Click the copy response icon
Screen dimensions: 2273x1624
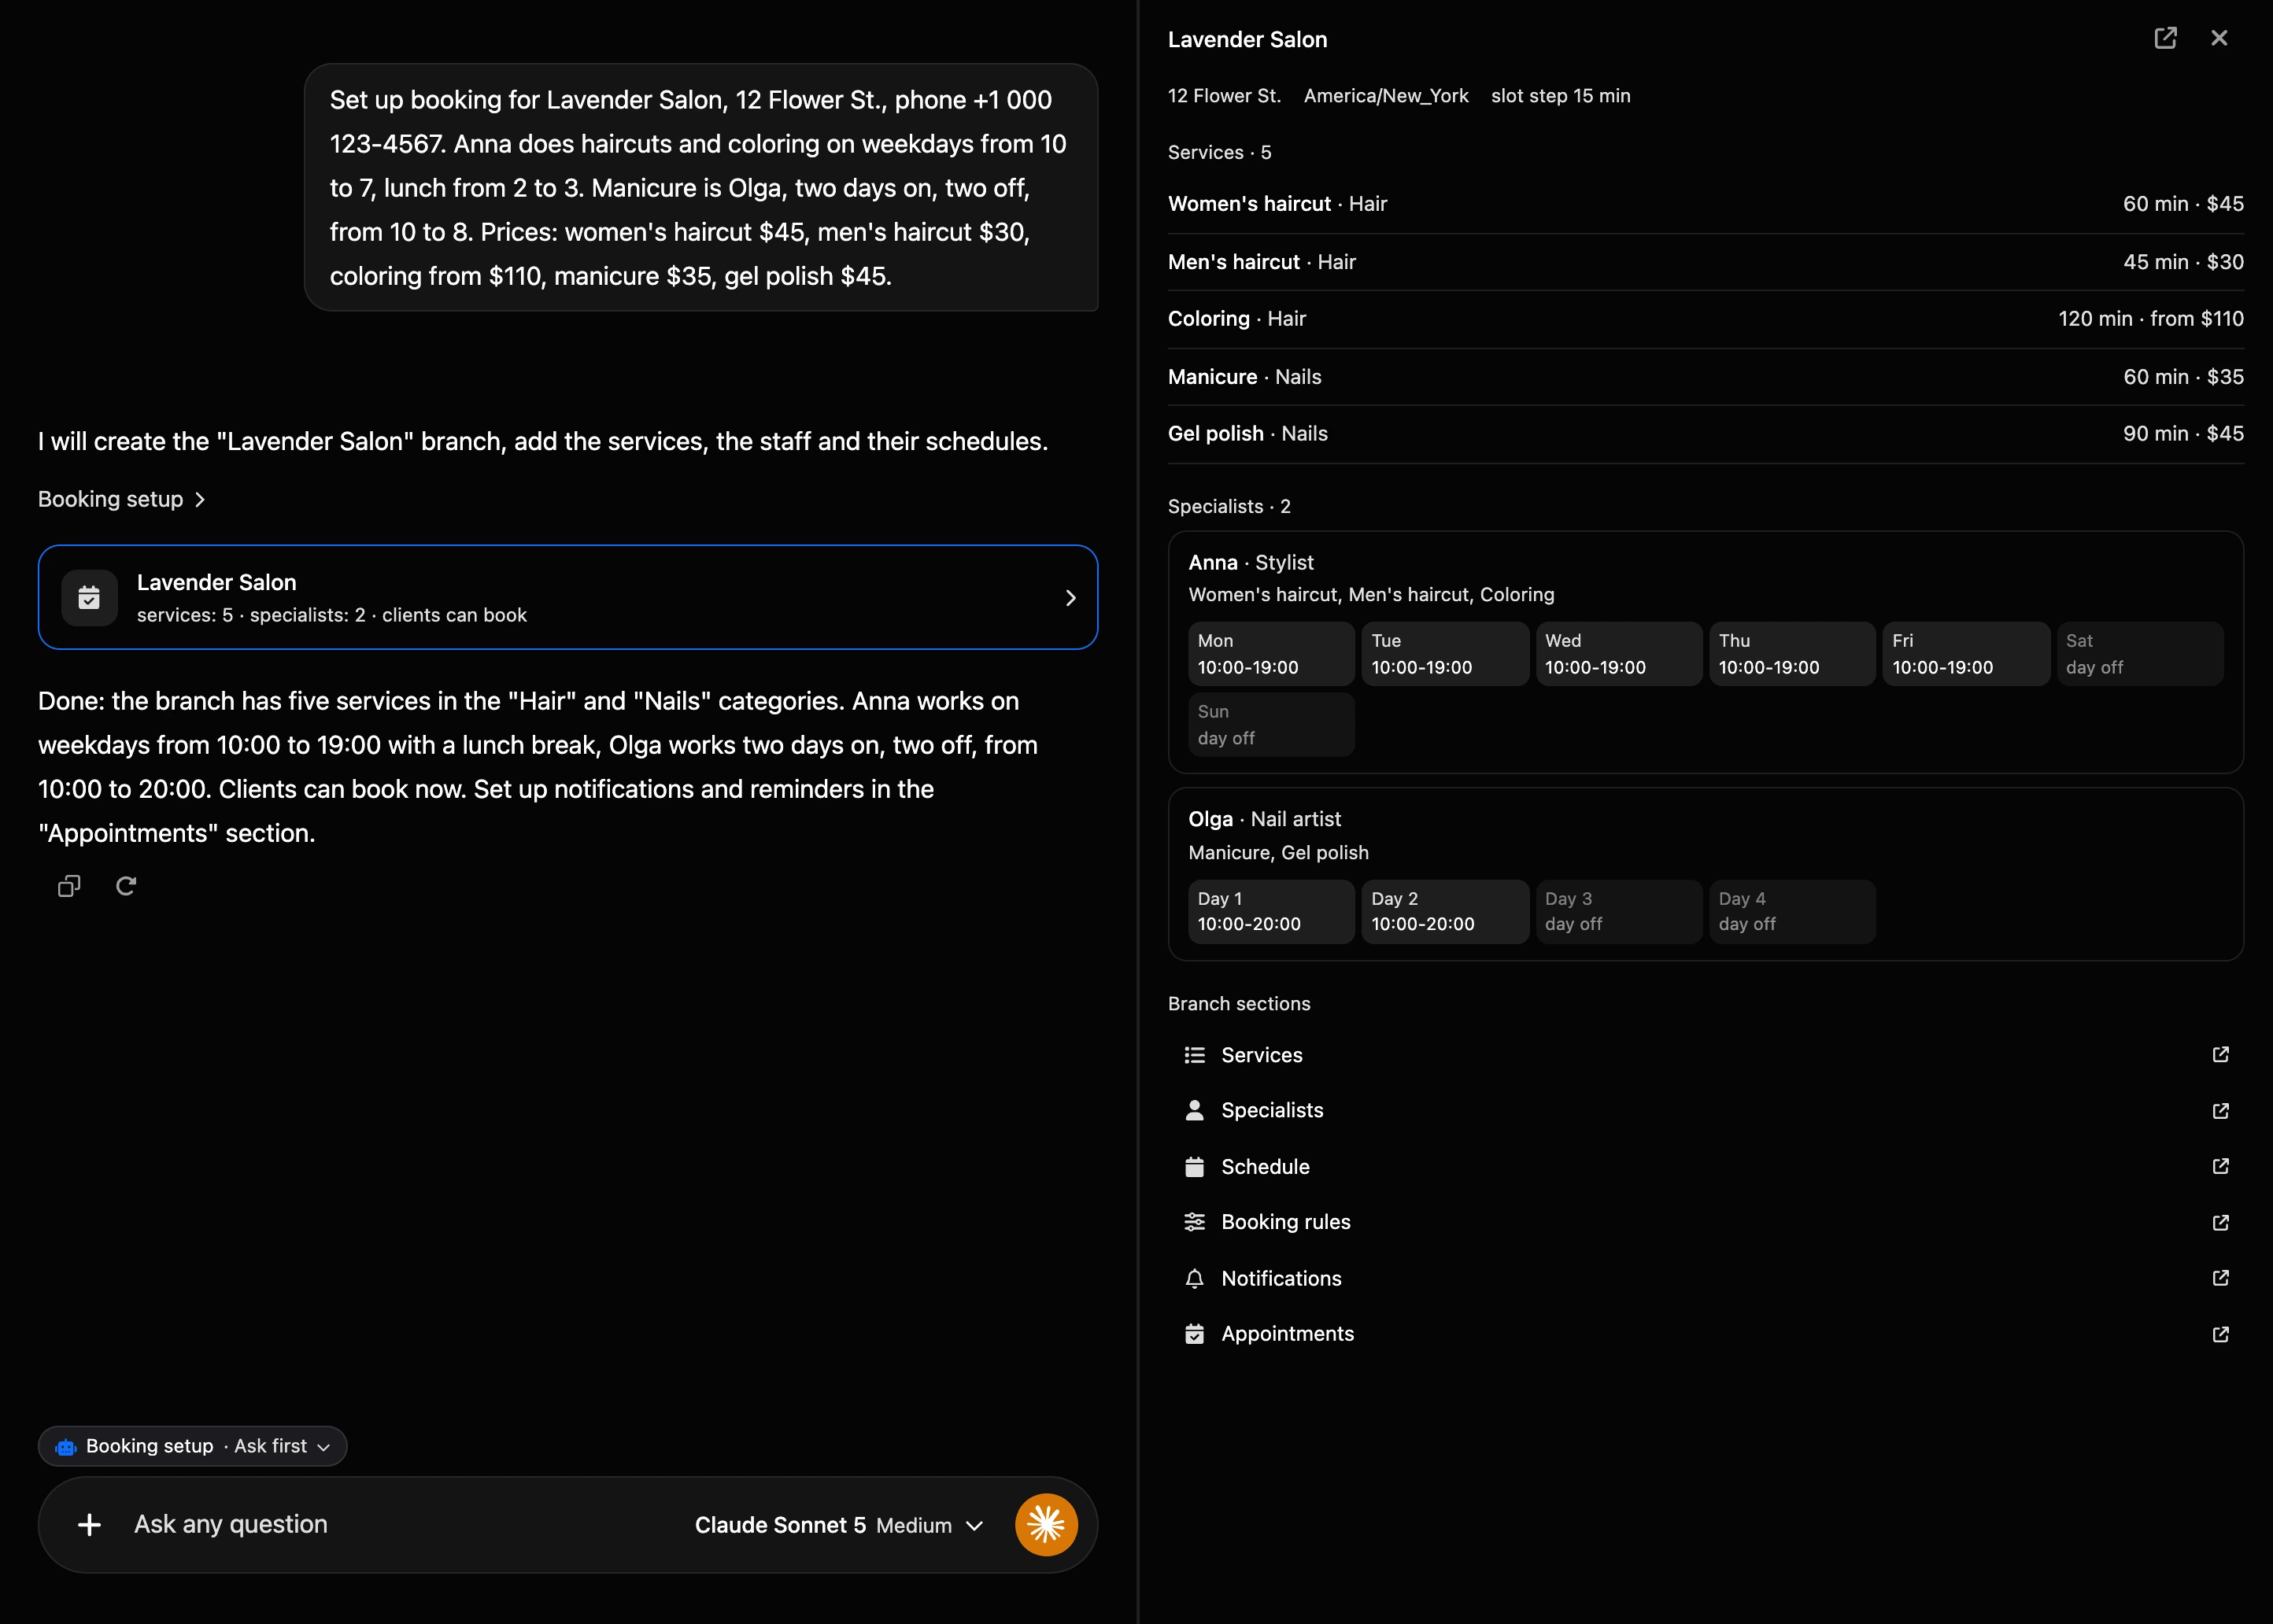[69, 886]
